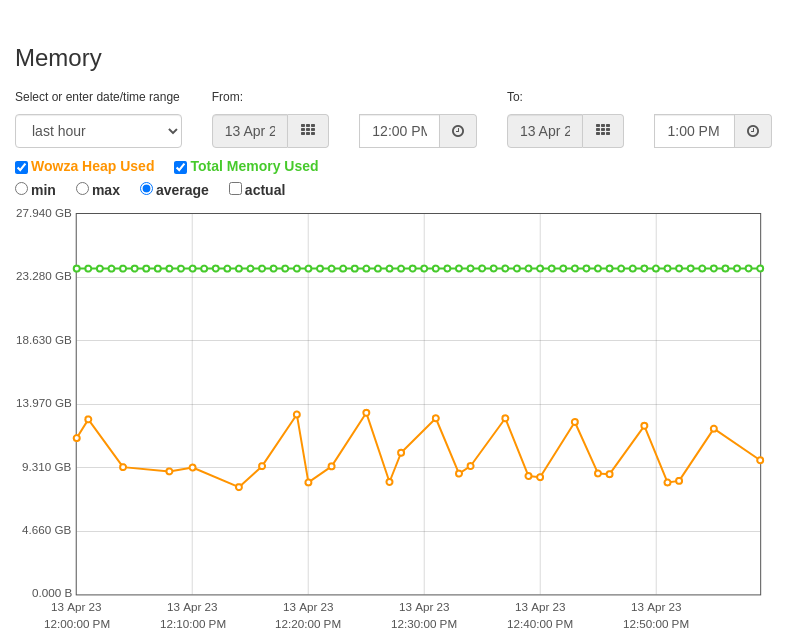Click the '9.310 GB' y-axis label

pos(47,467)
